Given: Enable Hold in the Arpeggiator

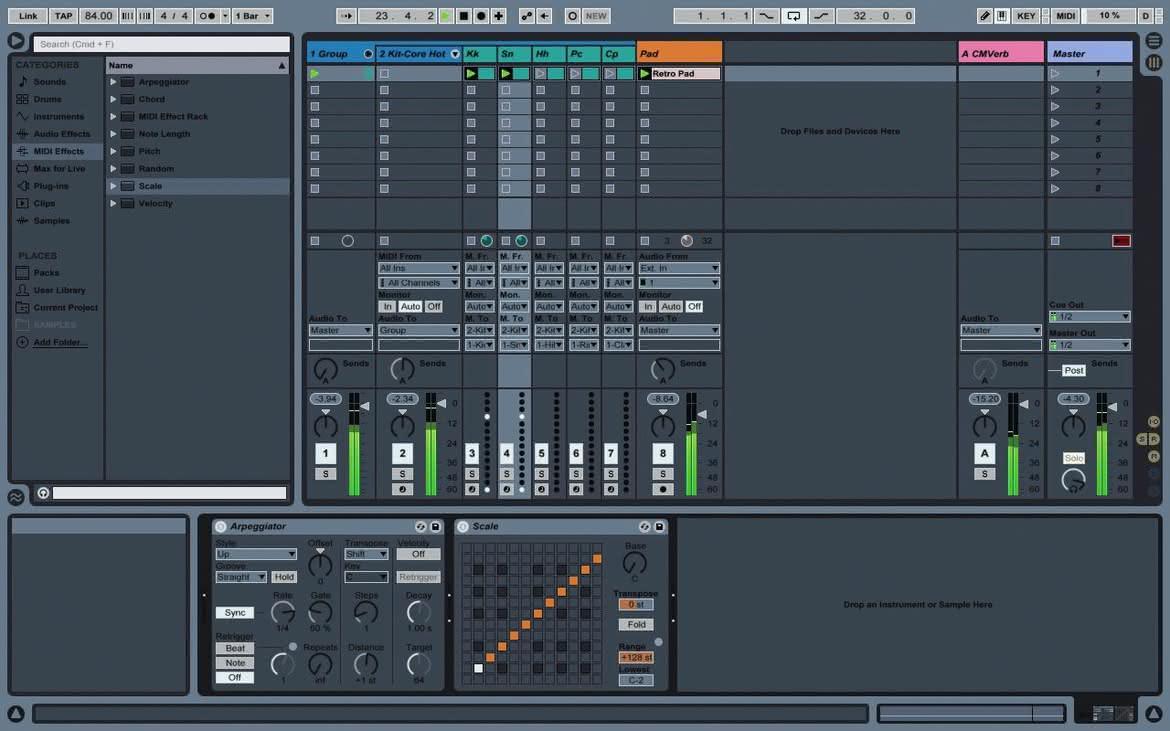Looking at the screenshot, I should (284, 577).
